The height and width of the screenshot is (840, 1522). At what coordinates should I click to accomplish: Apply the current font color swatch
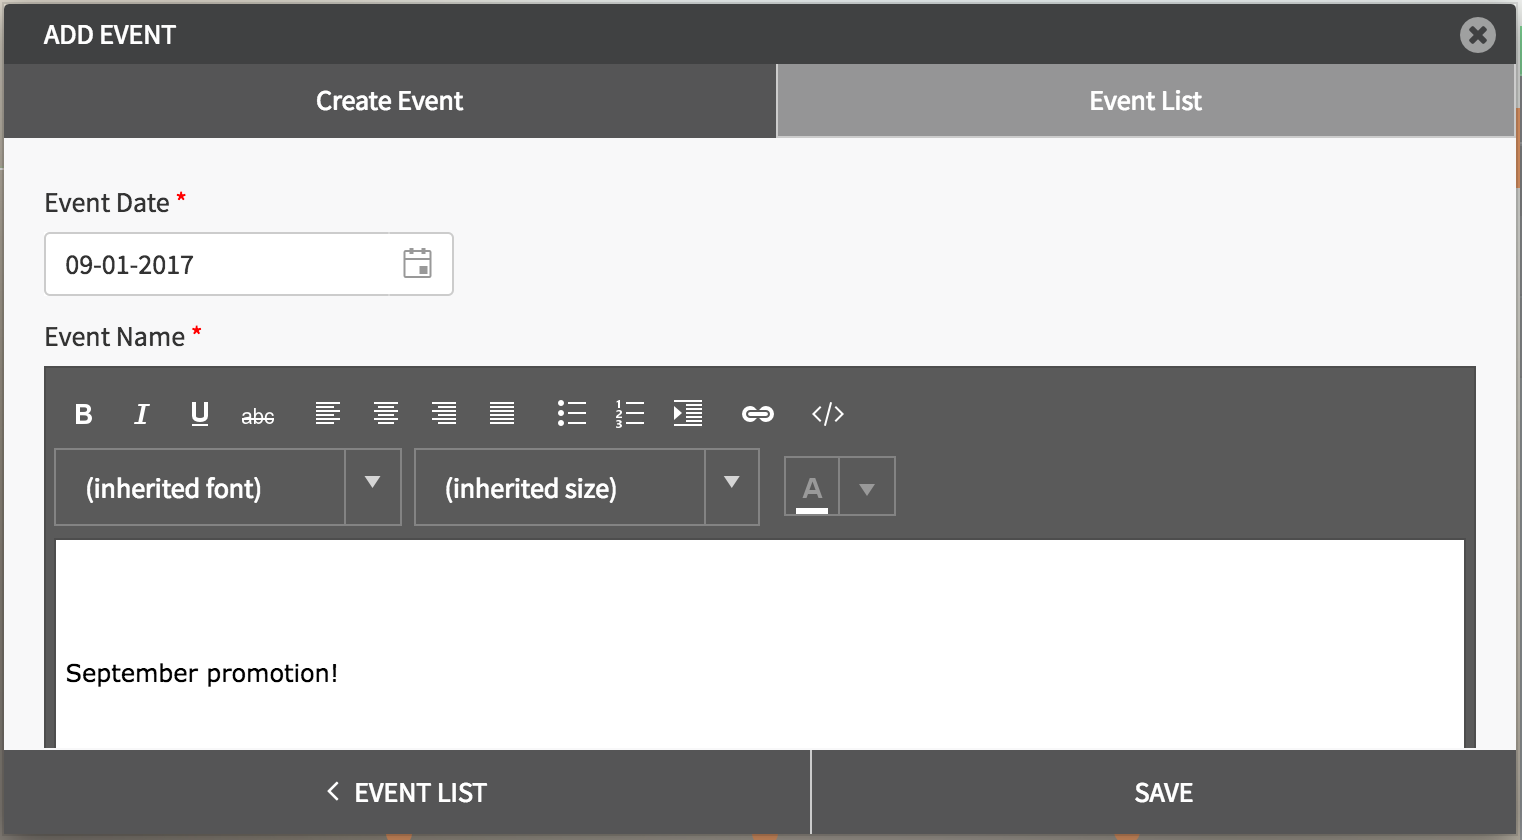[812, 488]
